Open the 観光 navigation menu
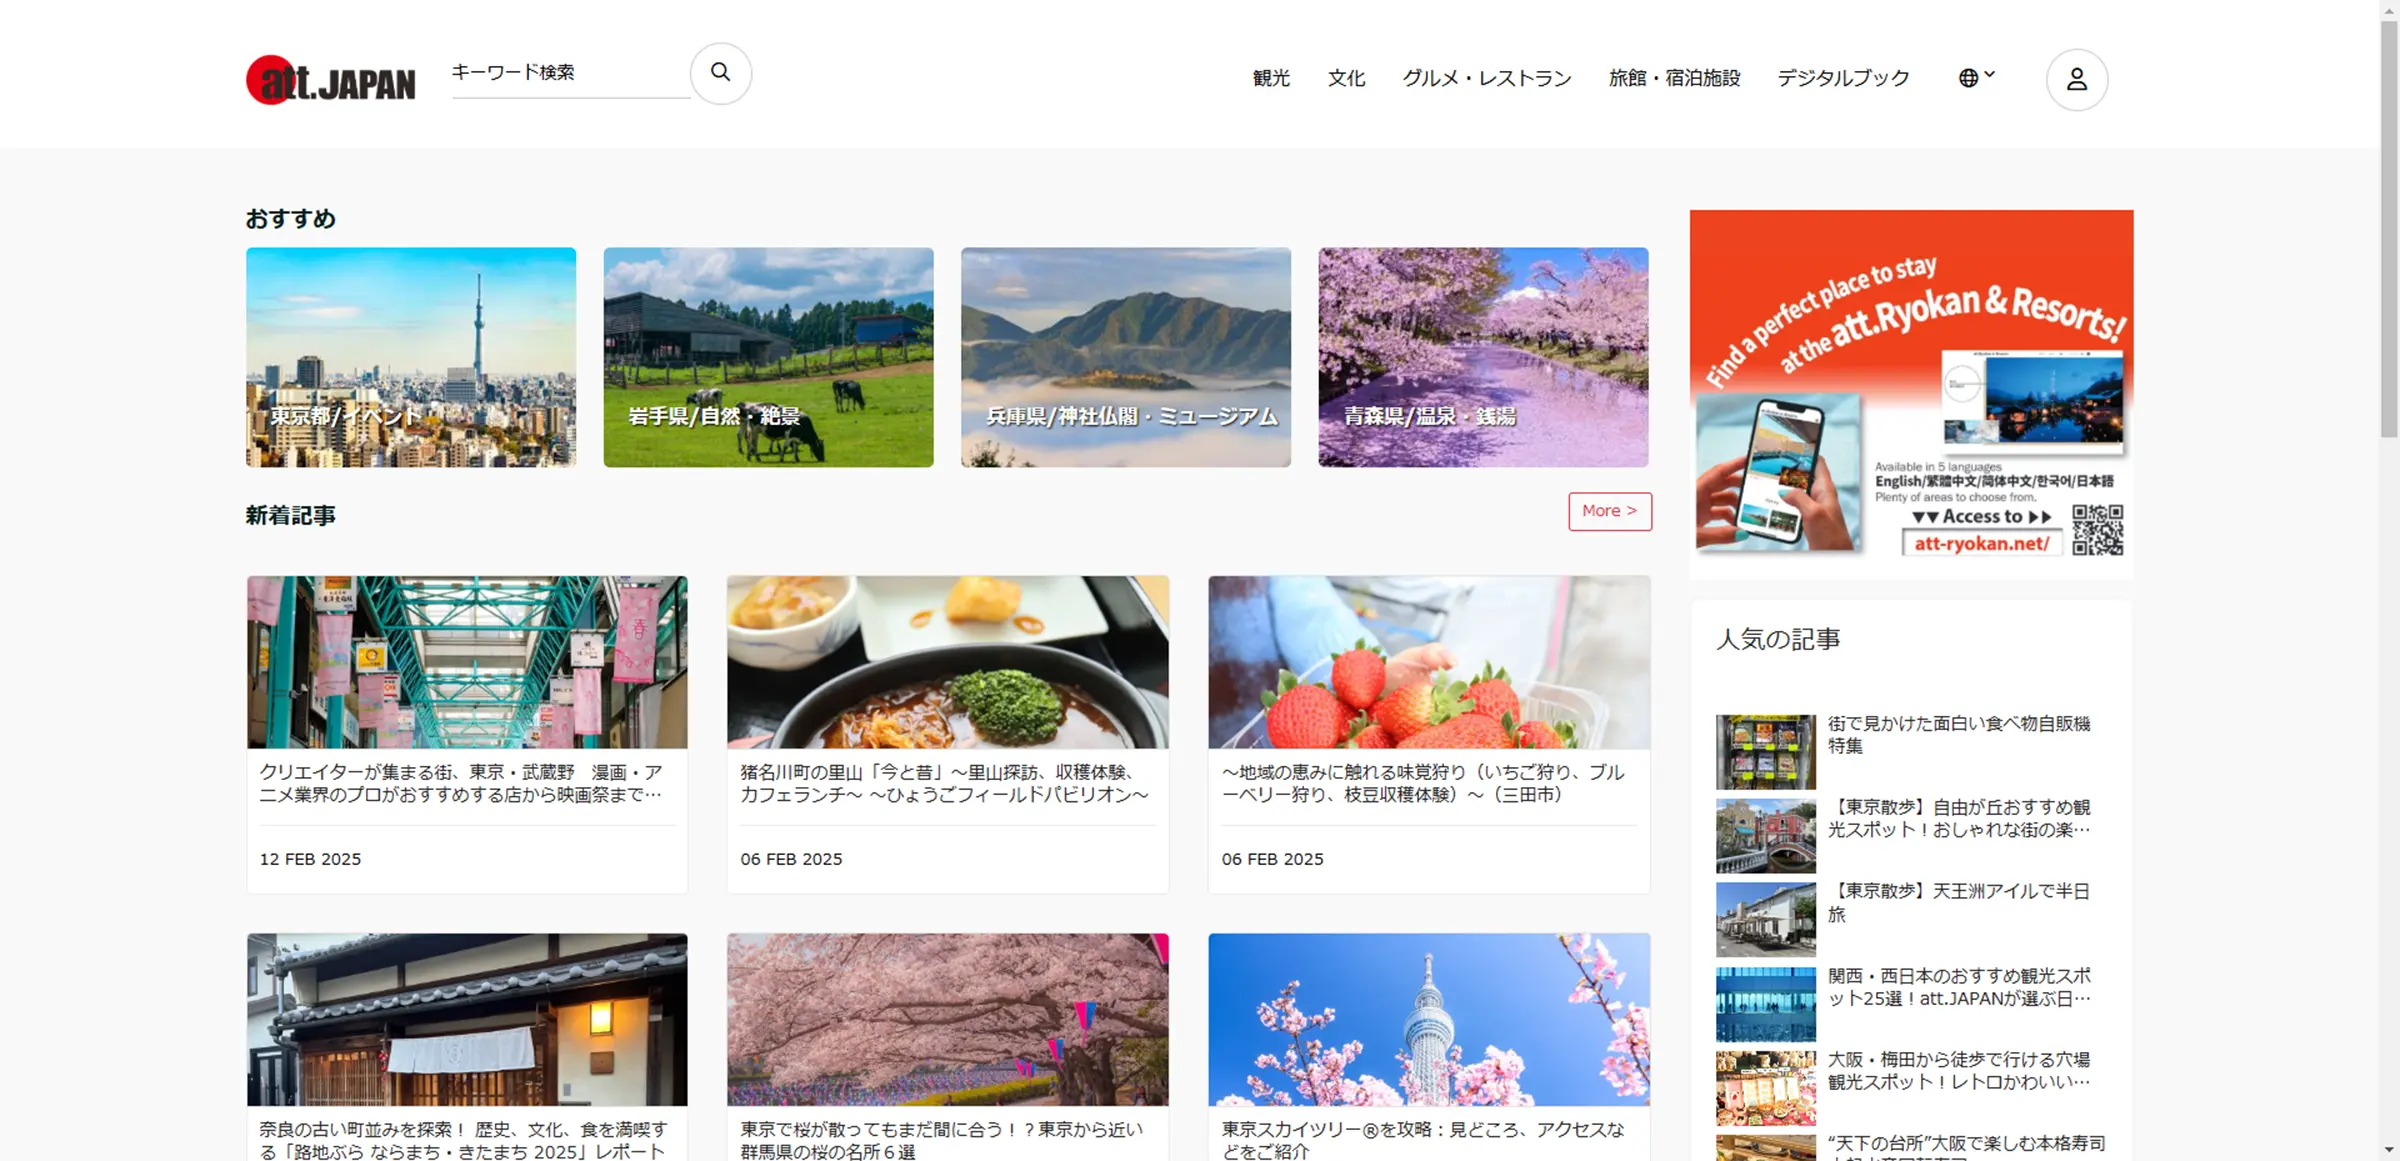The width and height of the screenshot is (2400, 1161). [x=1270, y=78]
